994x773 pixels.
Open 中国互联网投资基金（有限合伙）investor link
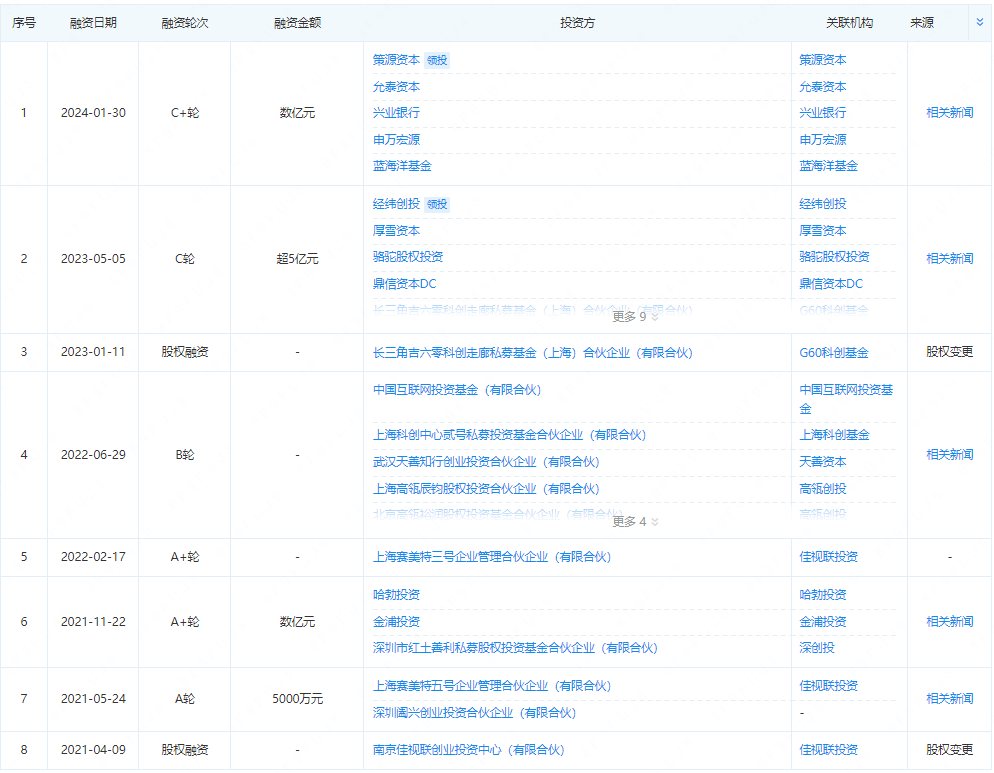point(457,390)
